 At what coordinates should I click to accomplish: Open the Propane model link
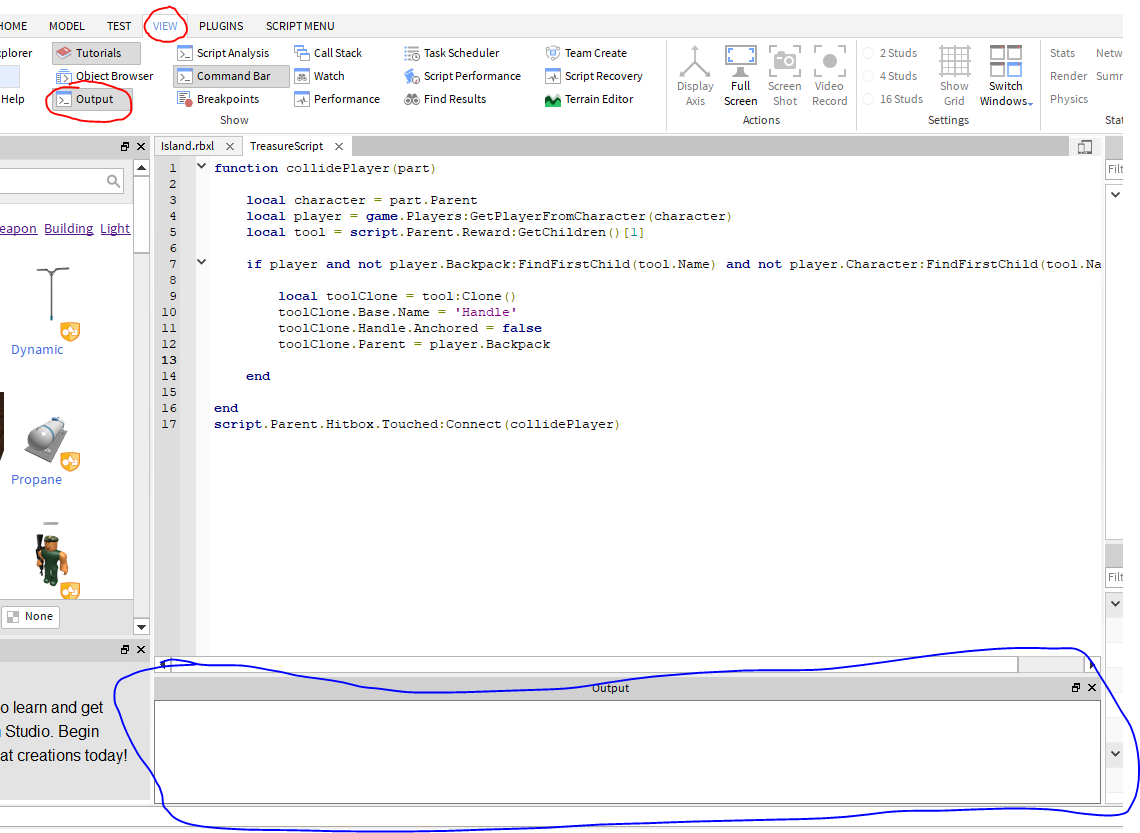click(36, 480)
